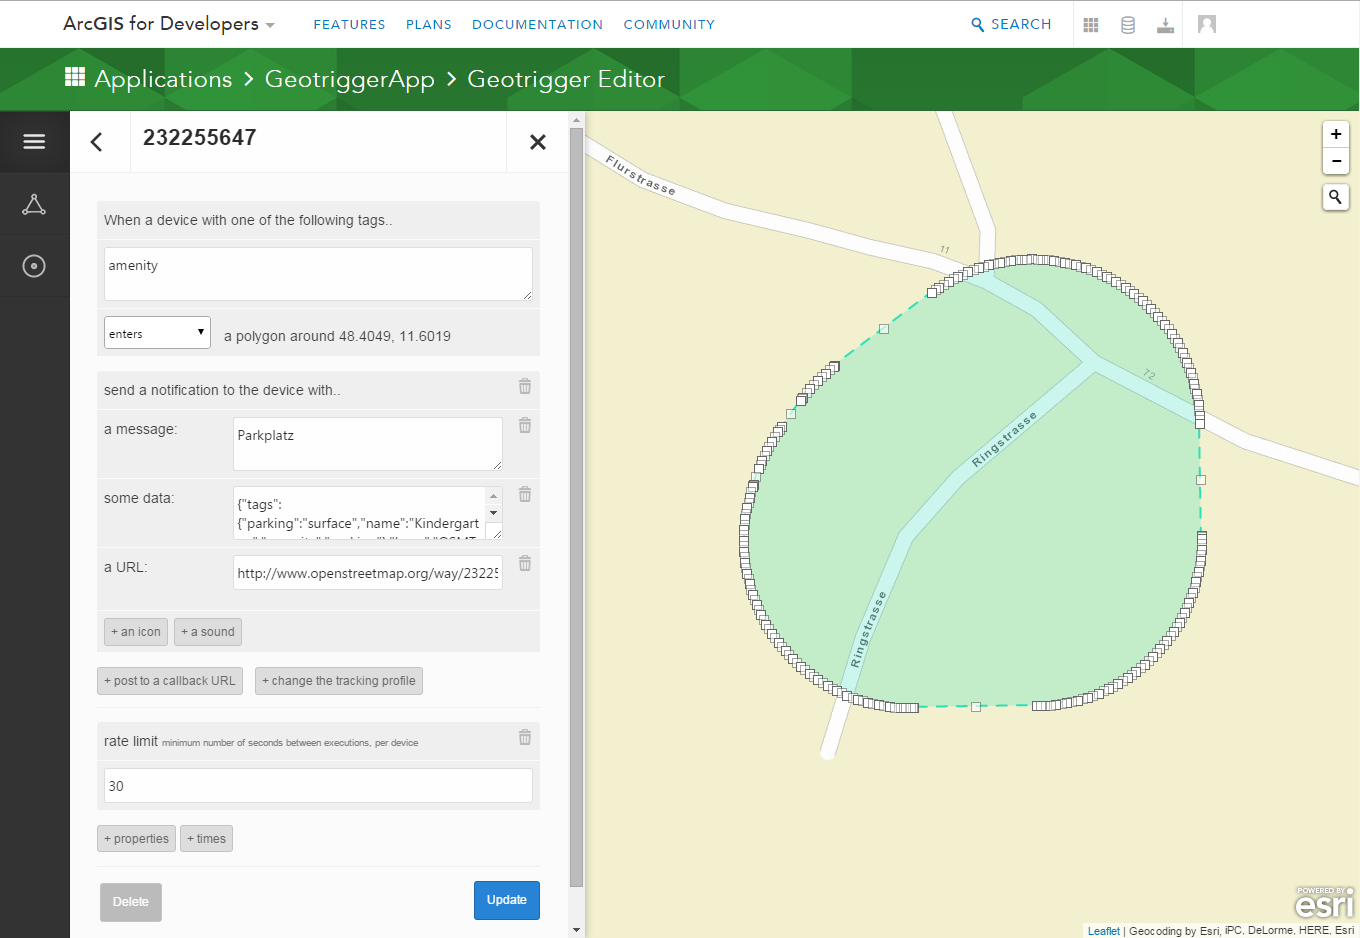
Task: Click the some data scroll up arrow
Action: point(494,495)
